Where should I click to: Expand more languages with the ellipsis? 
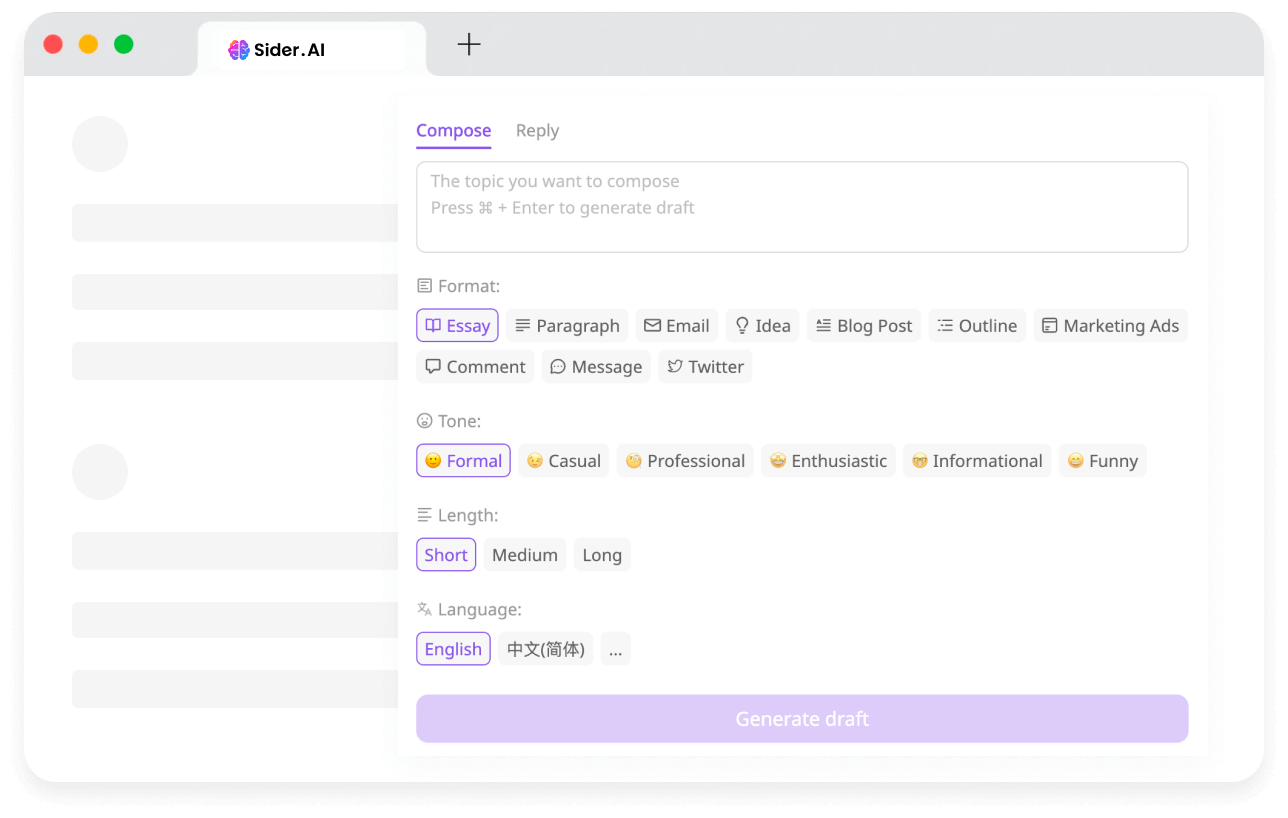(615, 649)
